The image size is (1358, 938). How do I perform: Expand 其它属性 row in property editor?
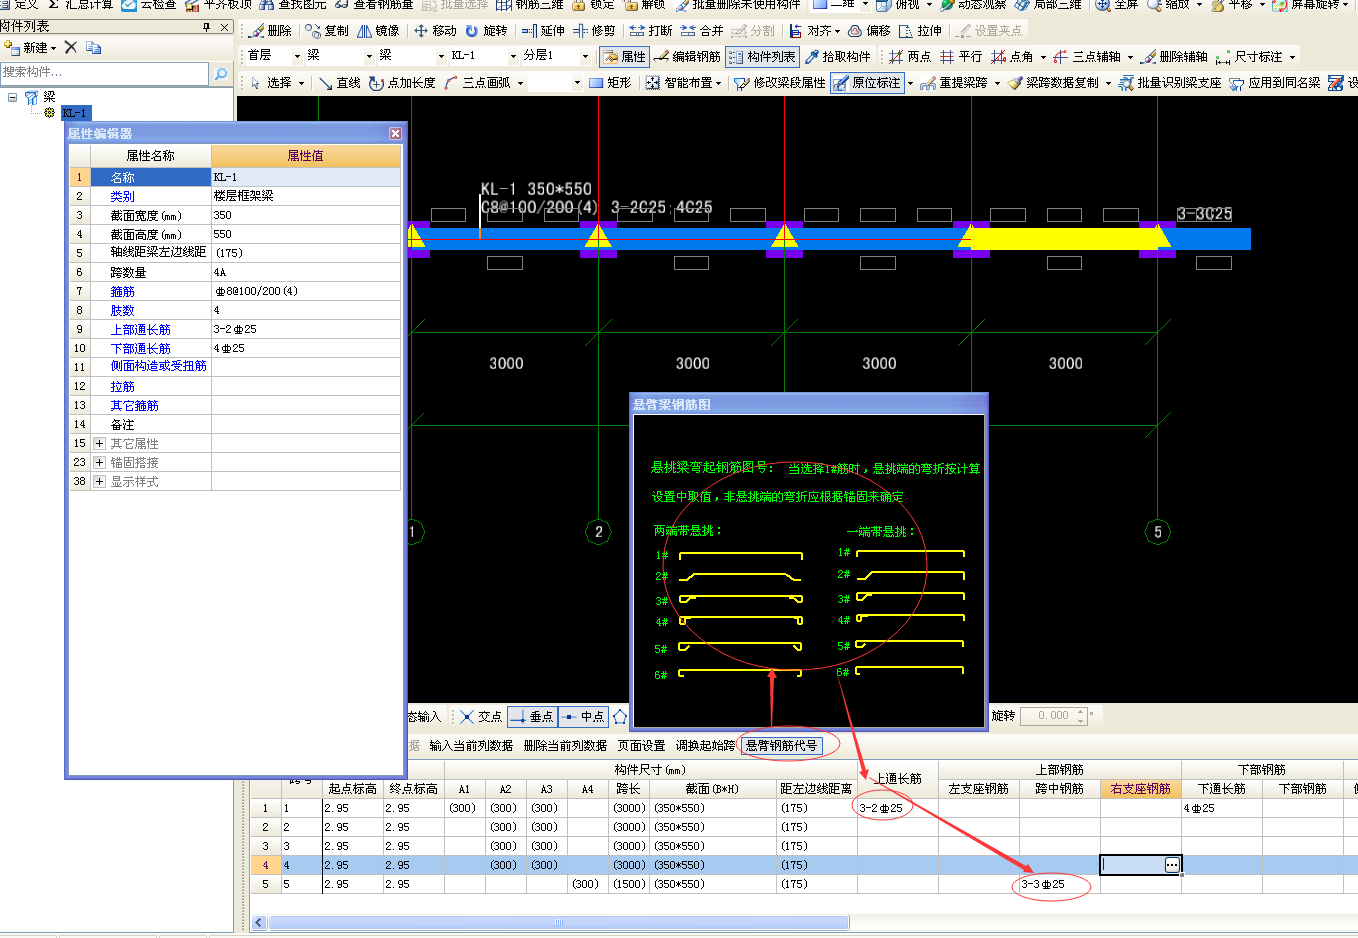point(99,443)
